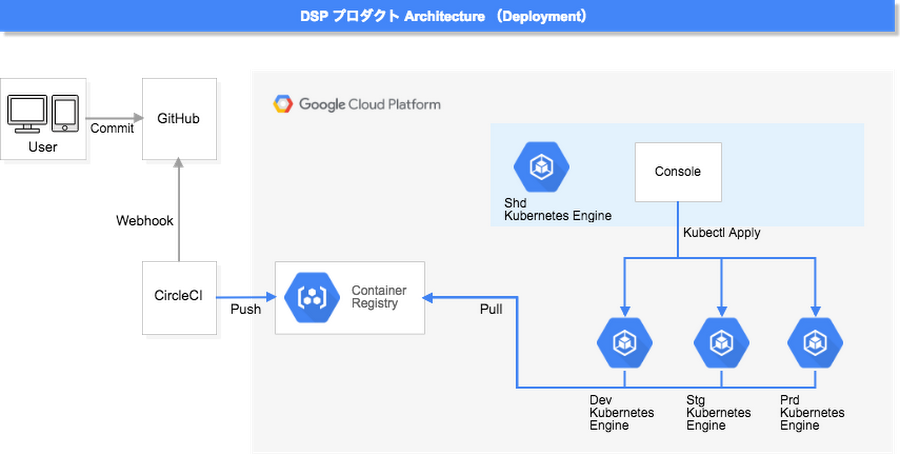Image resolution: width=900 pixels, height=455 pixels.
Task: Click the tablet device icon in User box
Action: 64,114
